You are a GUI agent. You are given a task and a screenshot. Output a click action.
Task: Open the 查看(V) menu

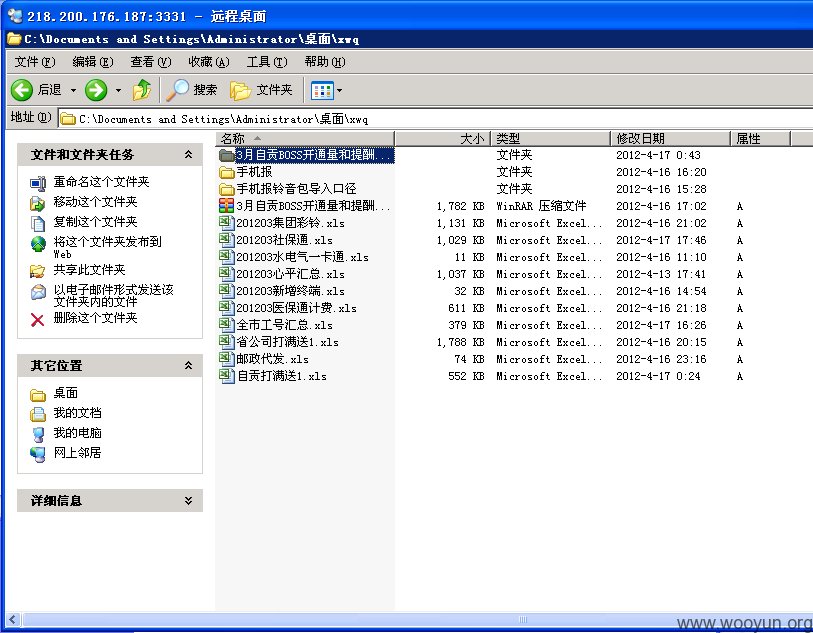pos(151,62)
